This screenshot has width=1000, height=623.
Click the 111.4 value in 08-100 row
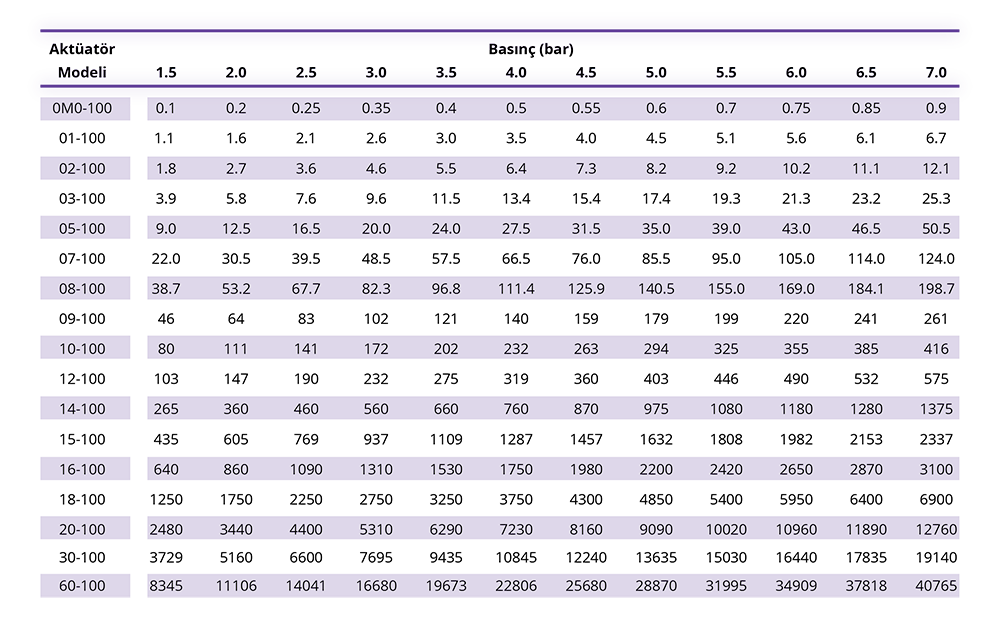point(516,289)
